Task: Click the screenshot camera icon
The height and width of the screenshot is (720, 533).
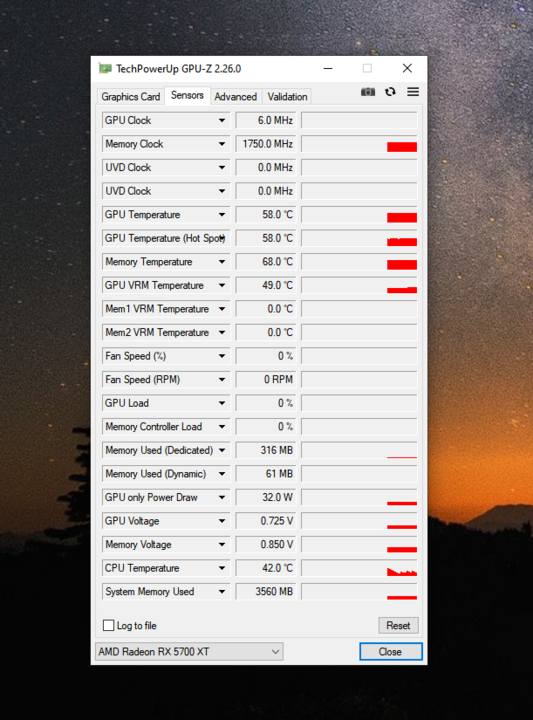Action: pyautogui.click(x=368, y=92)
